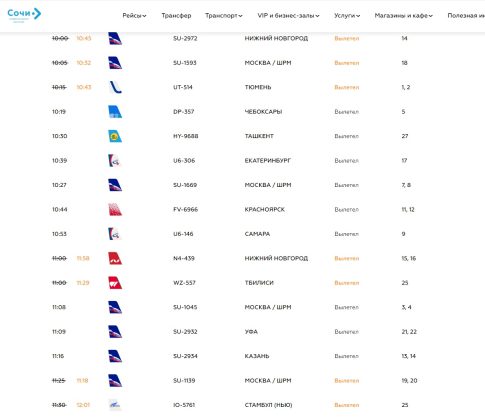The height and width of the screenshot is (420, 485).
Task: Click the Сочи airport logo
Action: coord(24,15)
